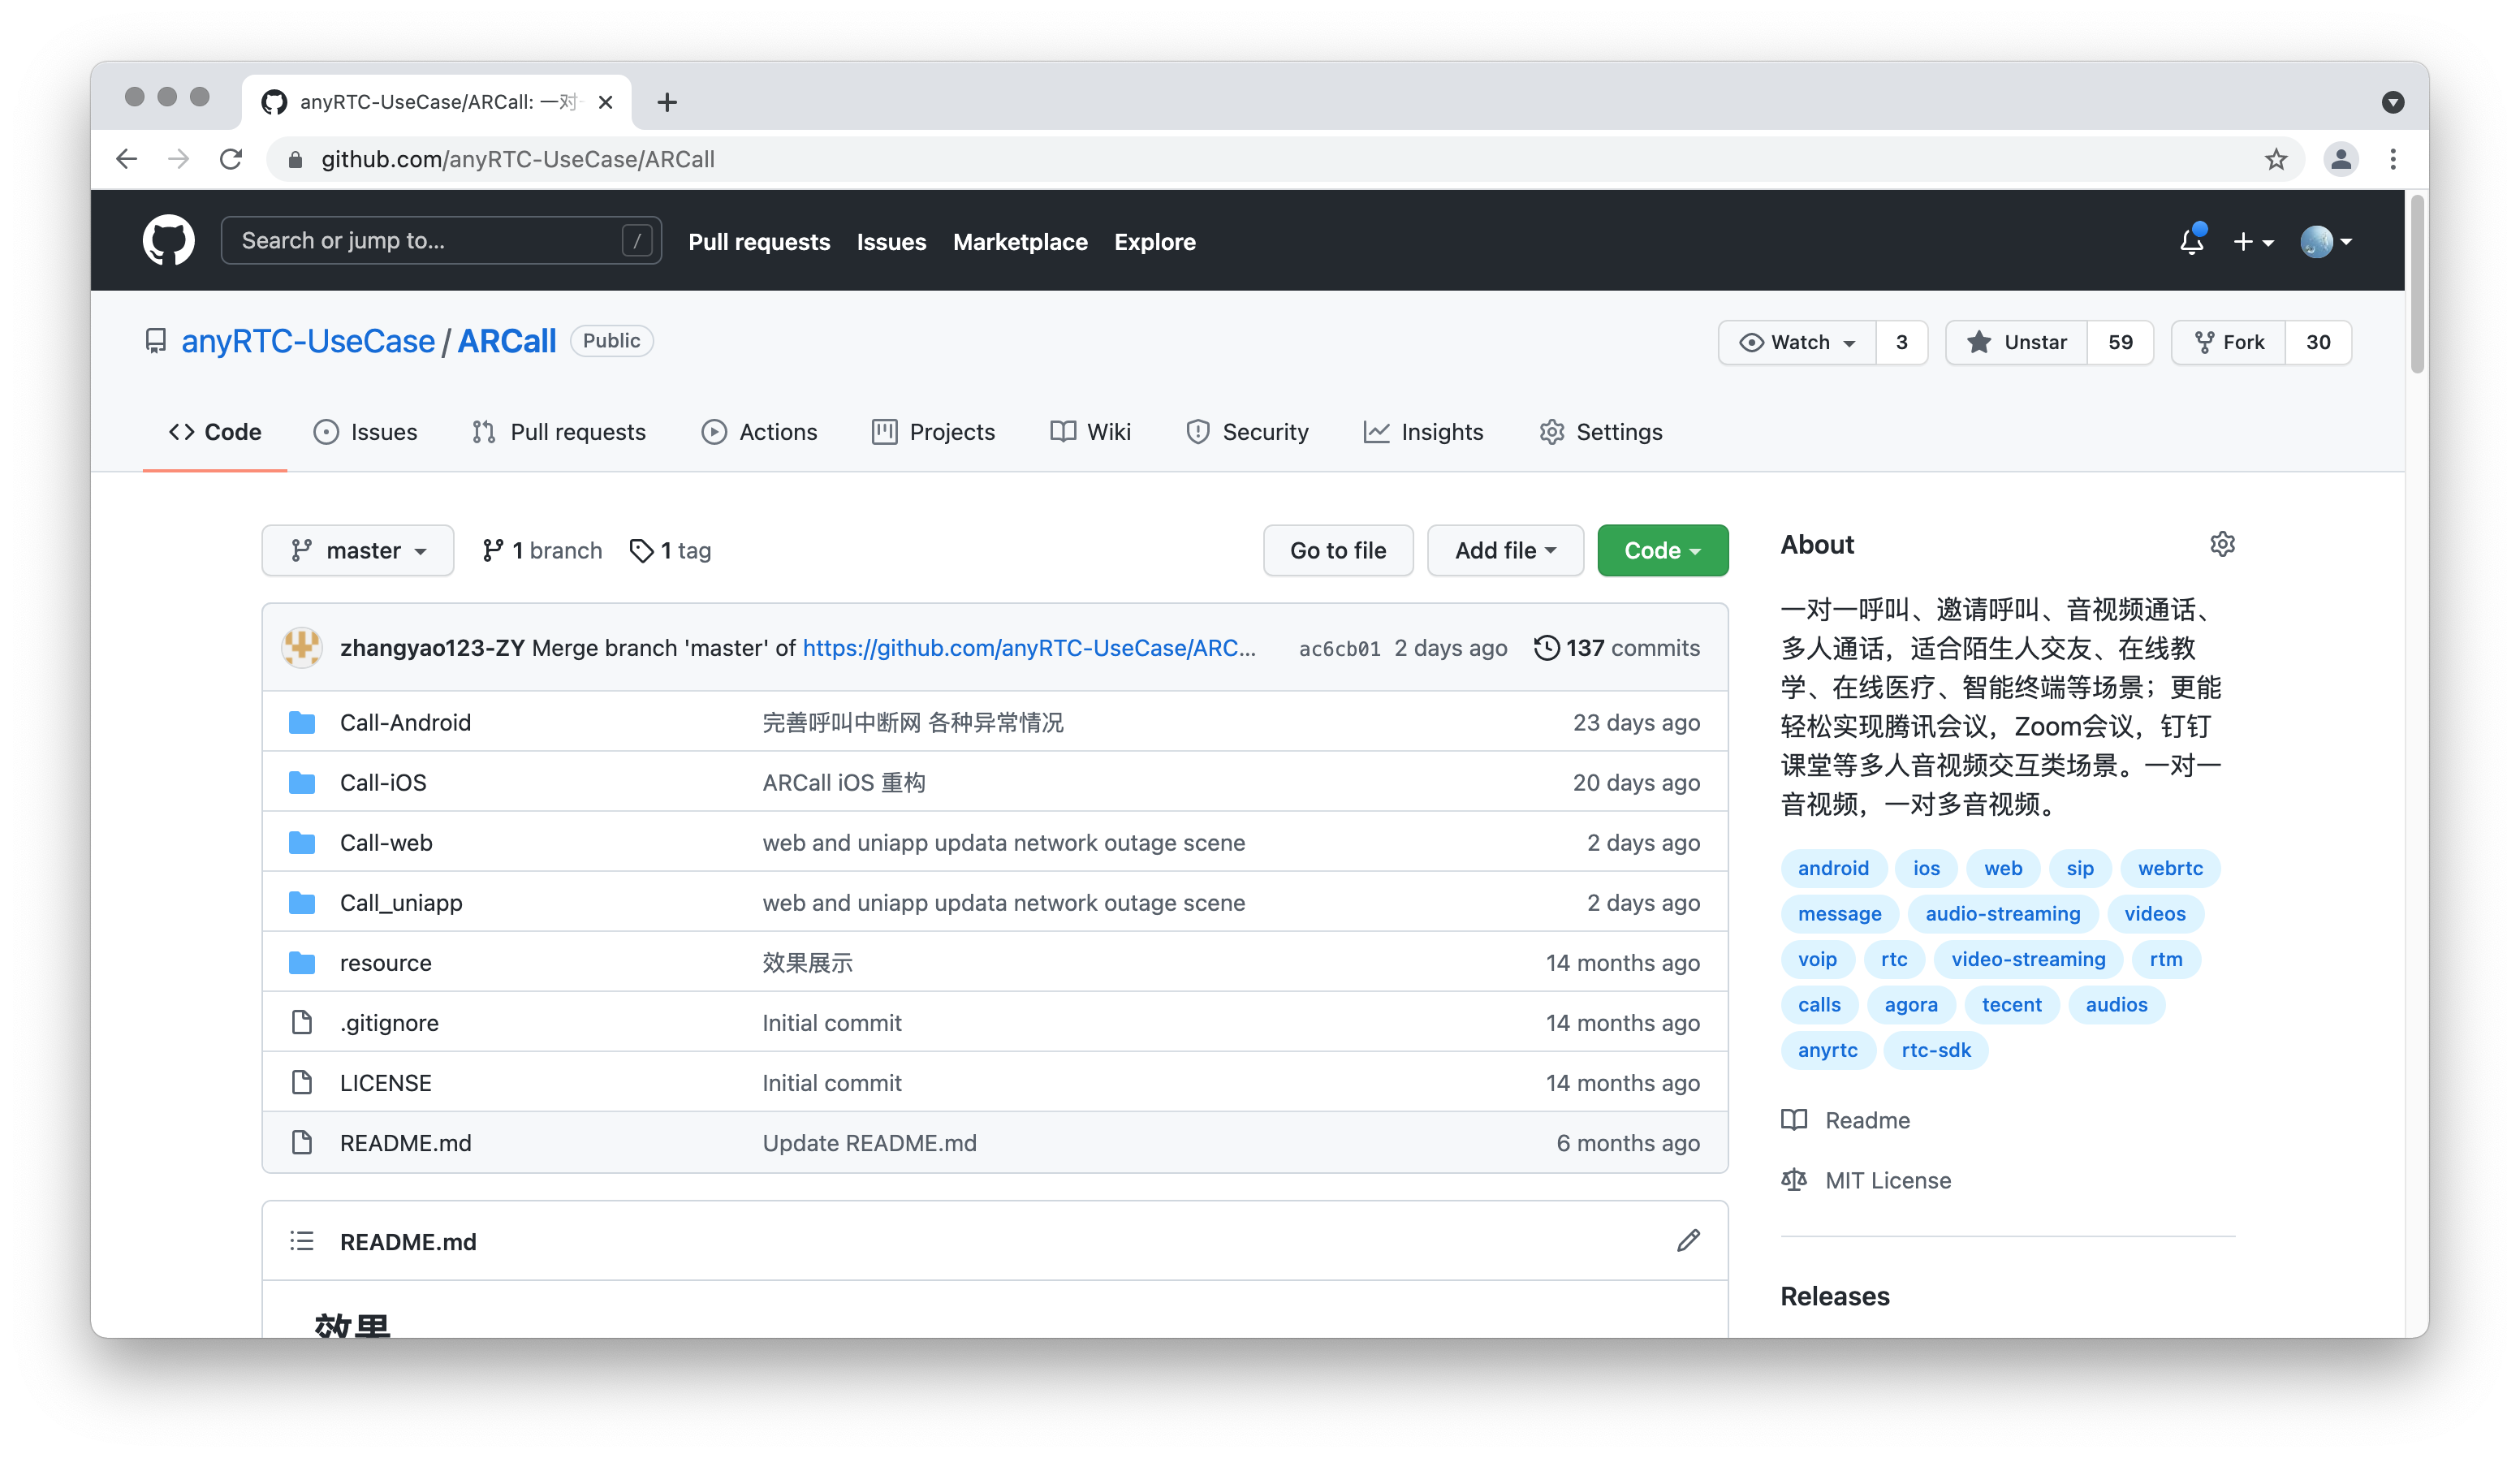Switch to the repository Pull requests tab

(559, 432)
